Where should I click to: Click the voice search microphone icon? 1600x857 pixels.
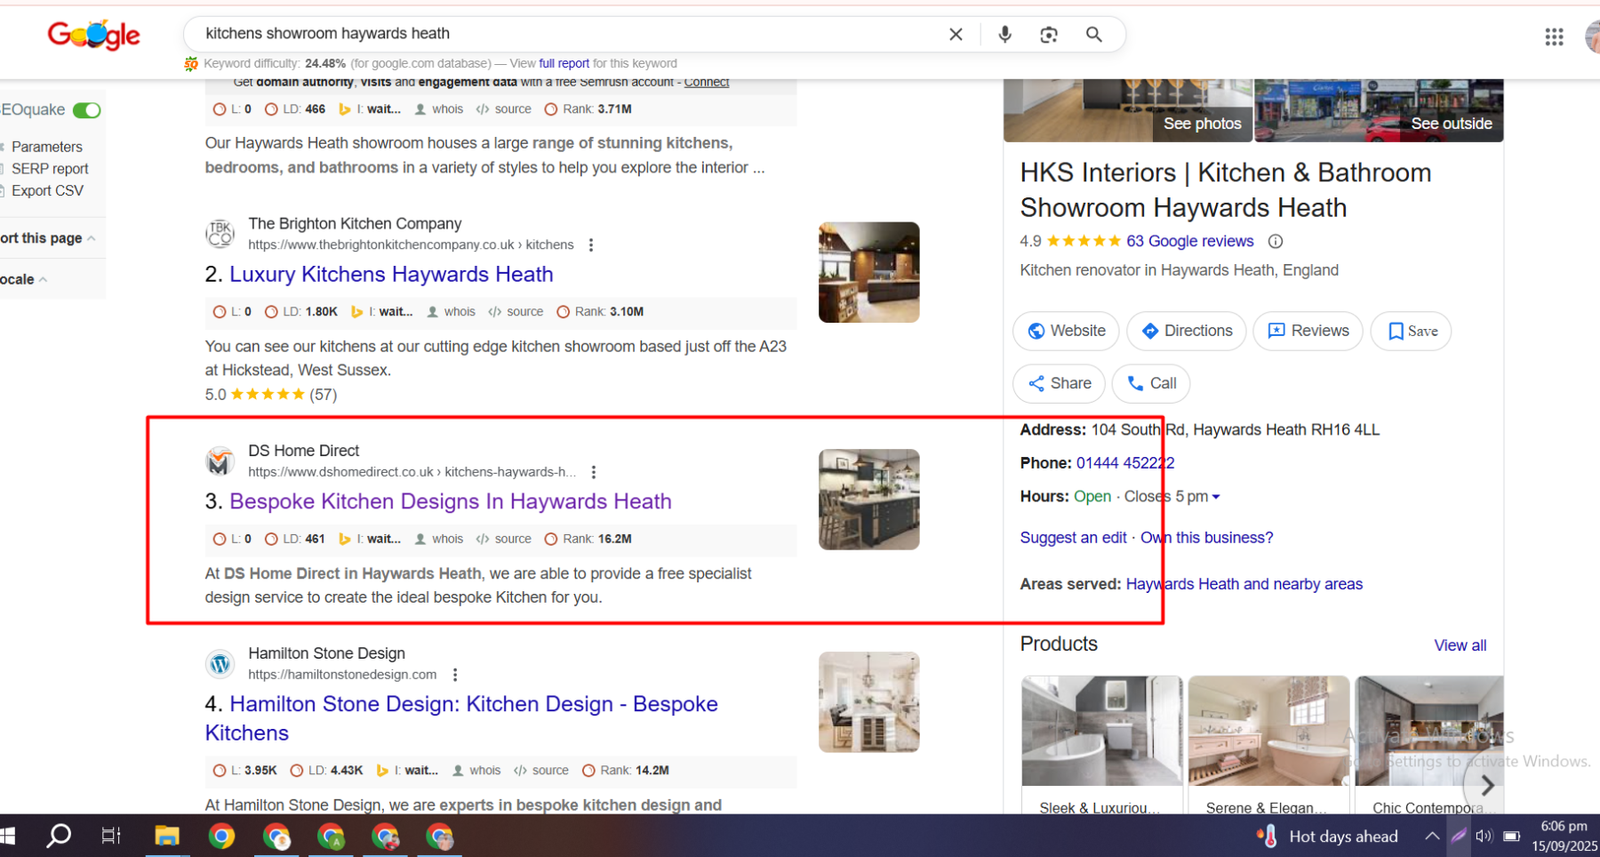(x=1005, y=34)
